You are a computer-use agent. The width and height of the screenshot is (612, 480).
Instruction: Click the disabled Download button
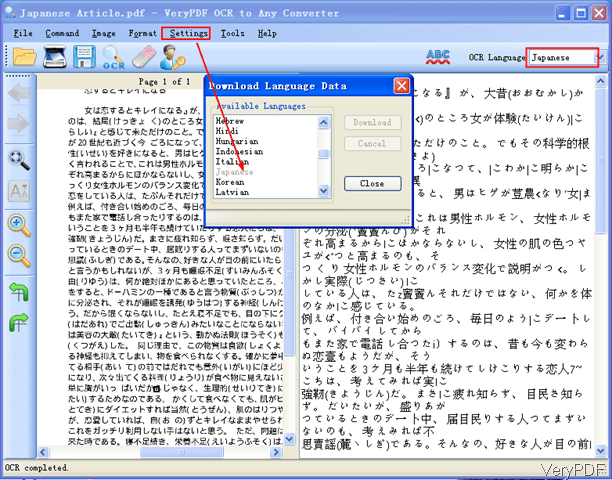pyautogui.click(x=372, y=123)
